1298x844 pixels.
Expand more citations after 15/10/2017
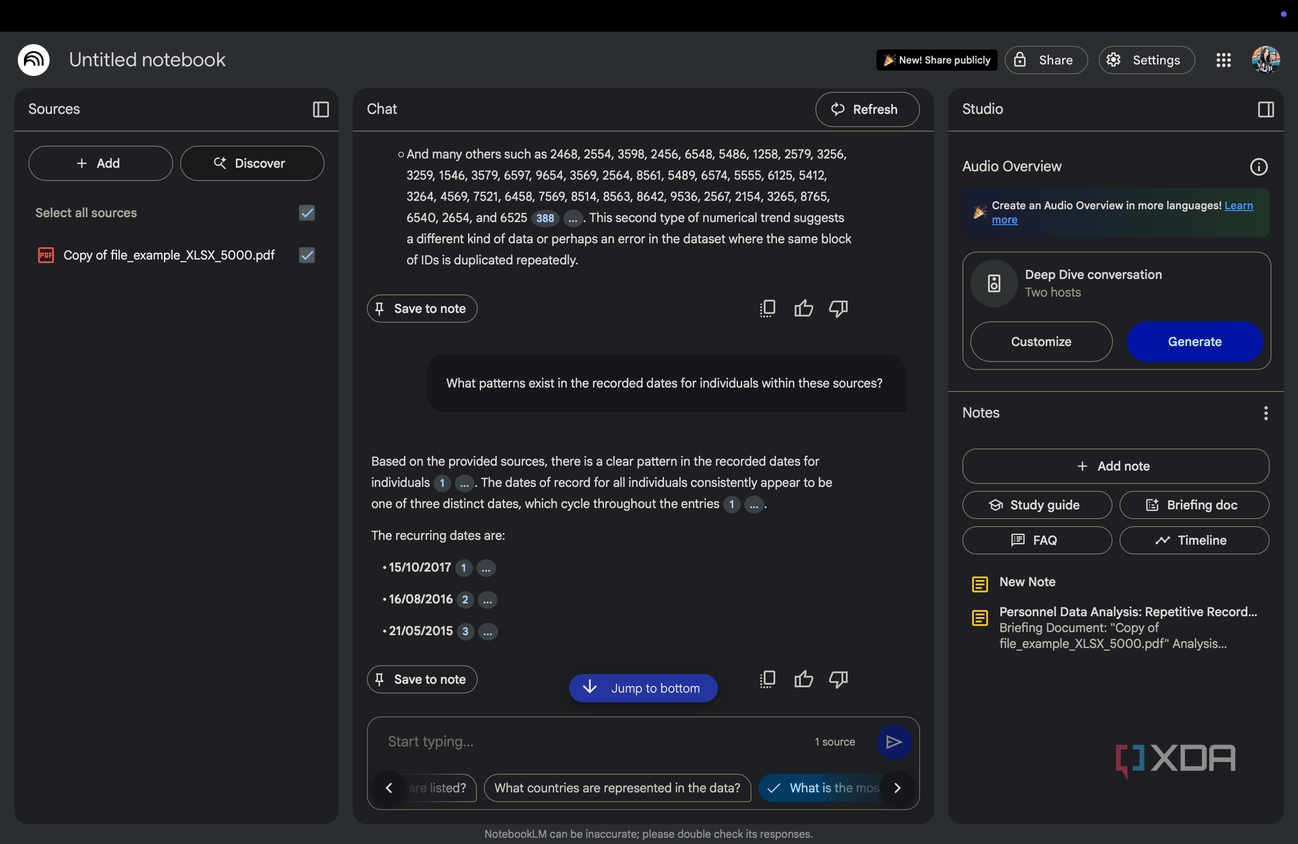click(486, 568)
